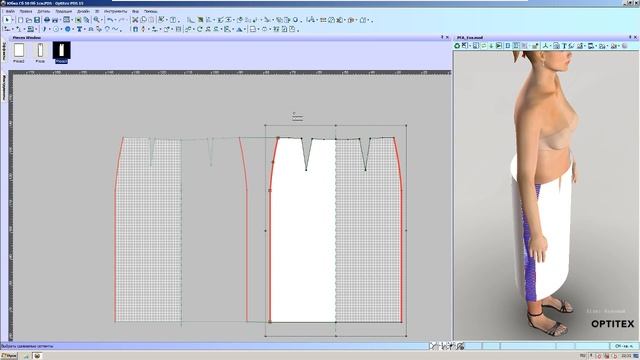Open the Windows Пуск start button
The width and height of the screenshot is (640, 360).
tap(9, 356)
